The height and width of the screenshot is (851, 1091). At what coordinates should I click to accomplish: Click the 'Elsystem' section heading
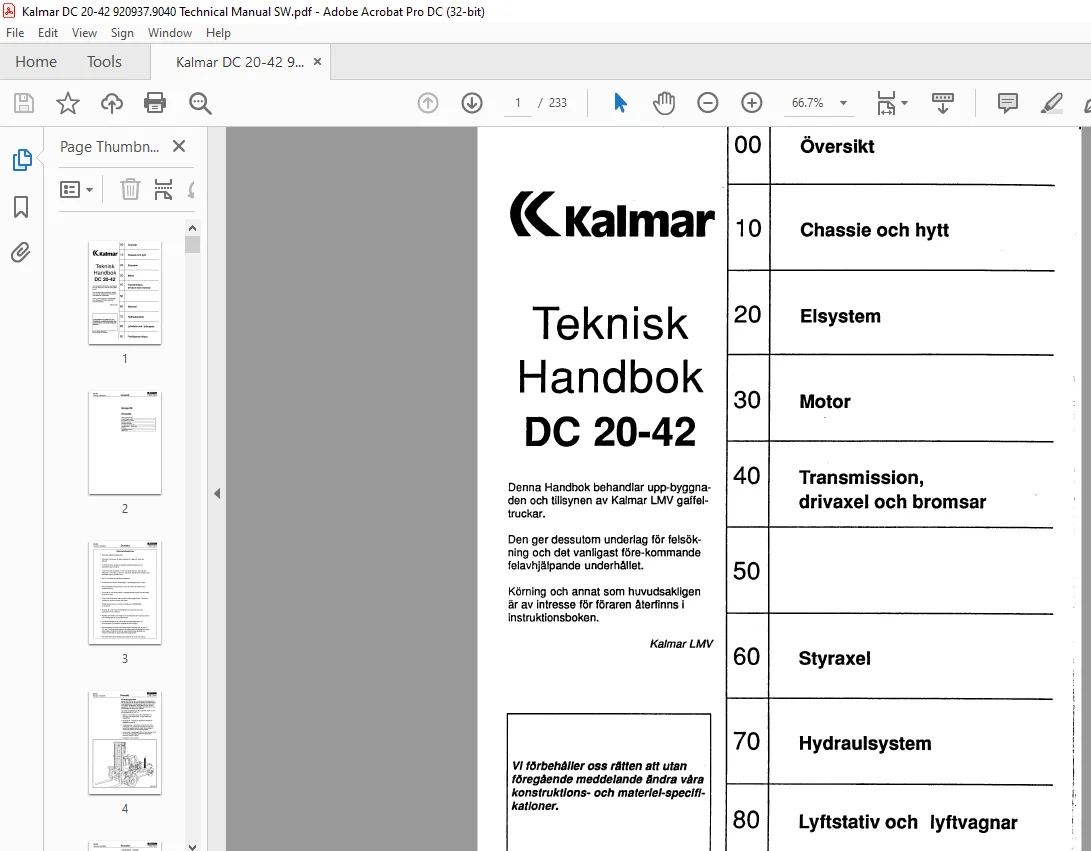(x=840, y=316)
